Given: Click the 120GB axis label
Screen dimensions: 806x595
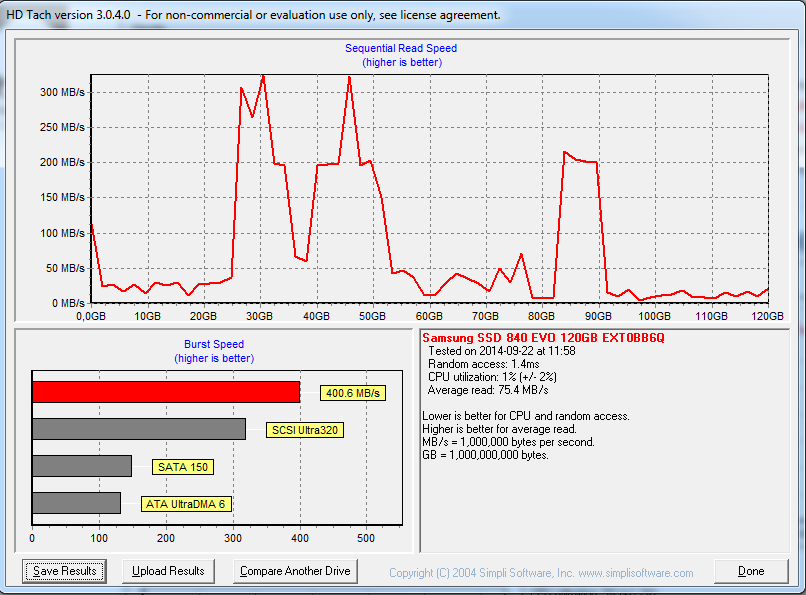Looking at the screenshot, I should pos(767,316).
